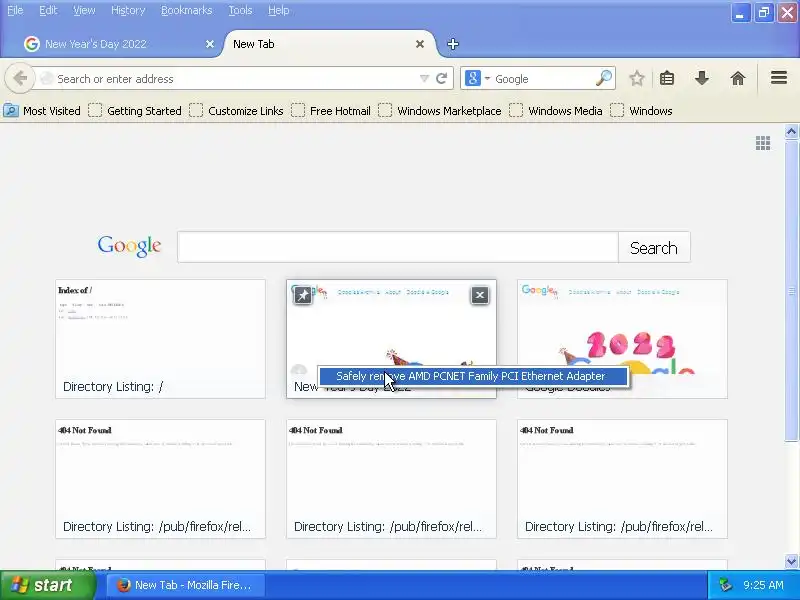The image size is (800, 600).
Task: Open Customize Links bookmark
Action: click(236, 111)
